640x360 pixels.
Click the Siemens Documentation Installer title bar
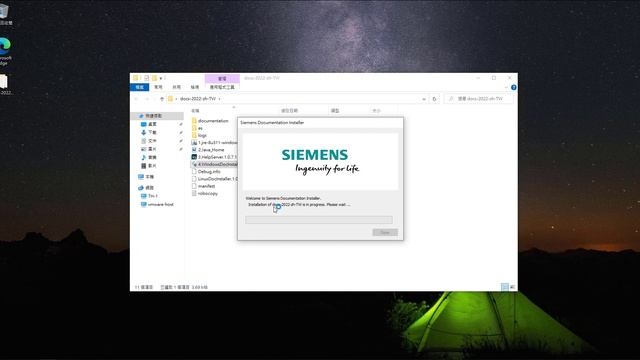[320, 122]
